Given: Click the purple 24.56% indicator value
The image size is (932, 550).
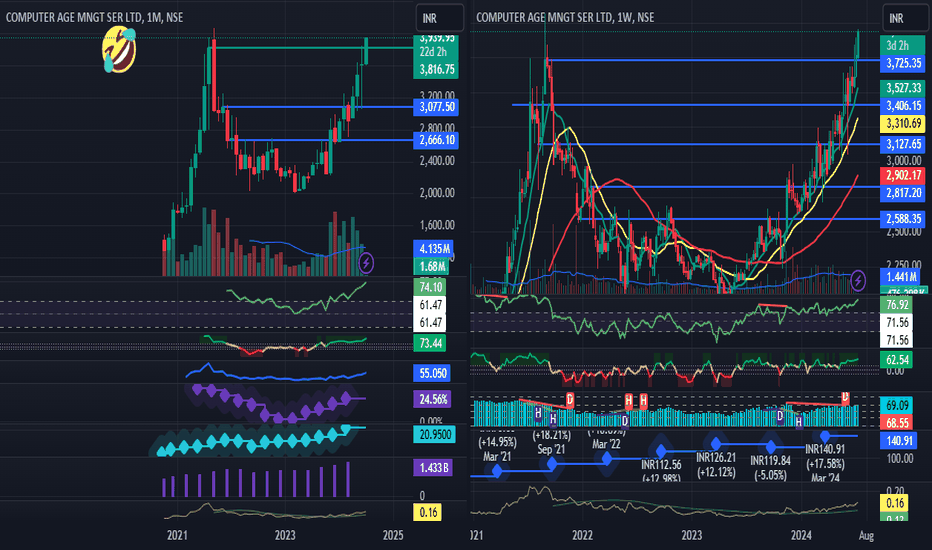Looking at the screenshot, I should (x=433, y=399).
